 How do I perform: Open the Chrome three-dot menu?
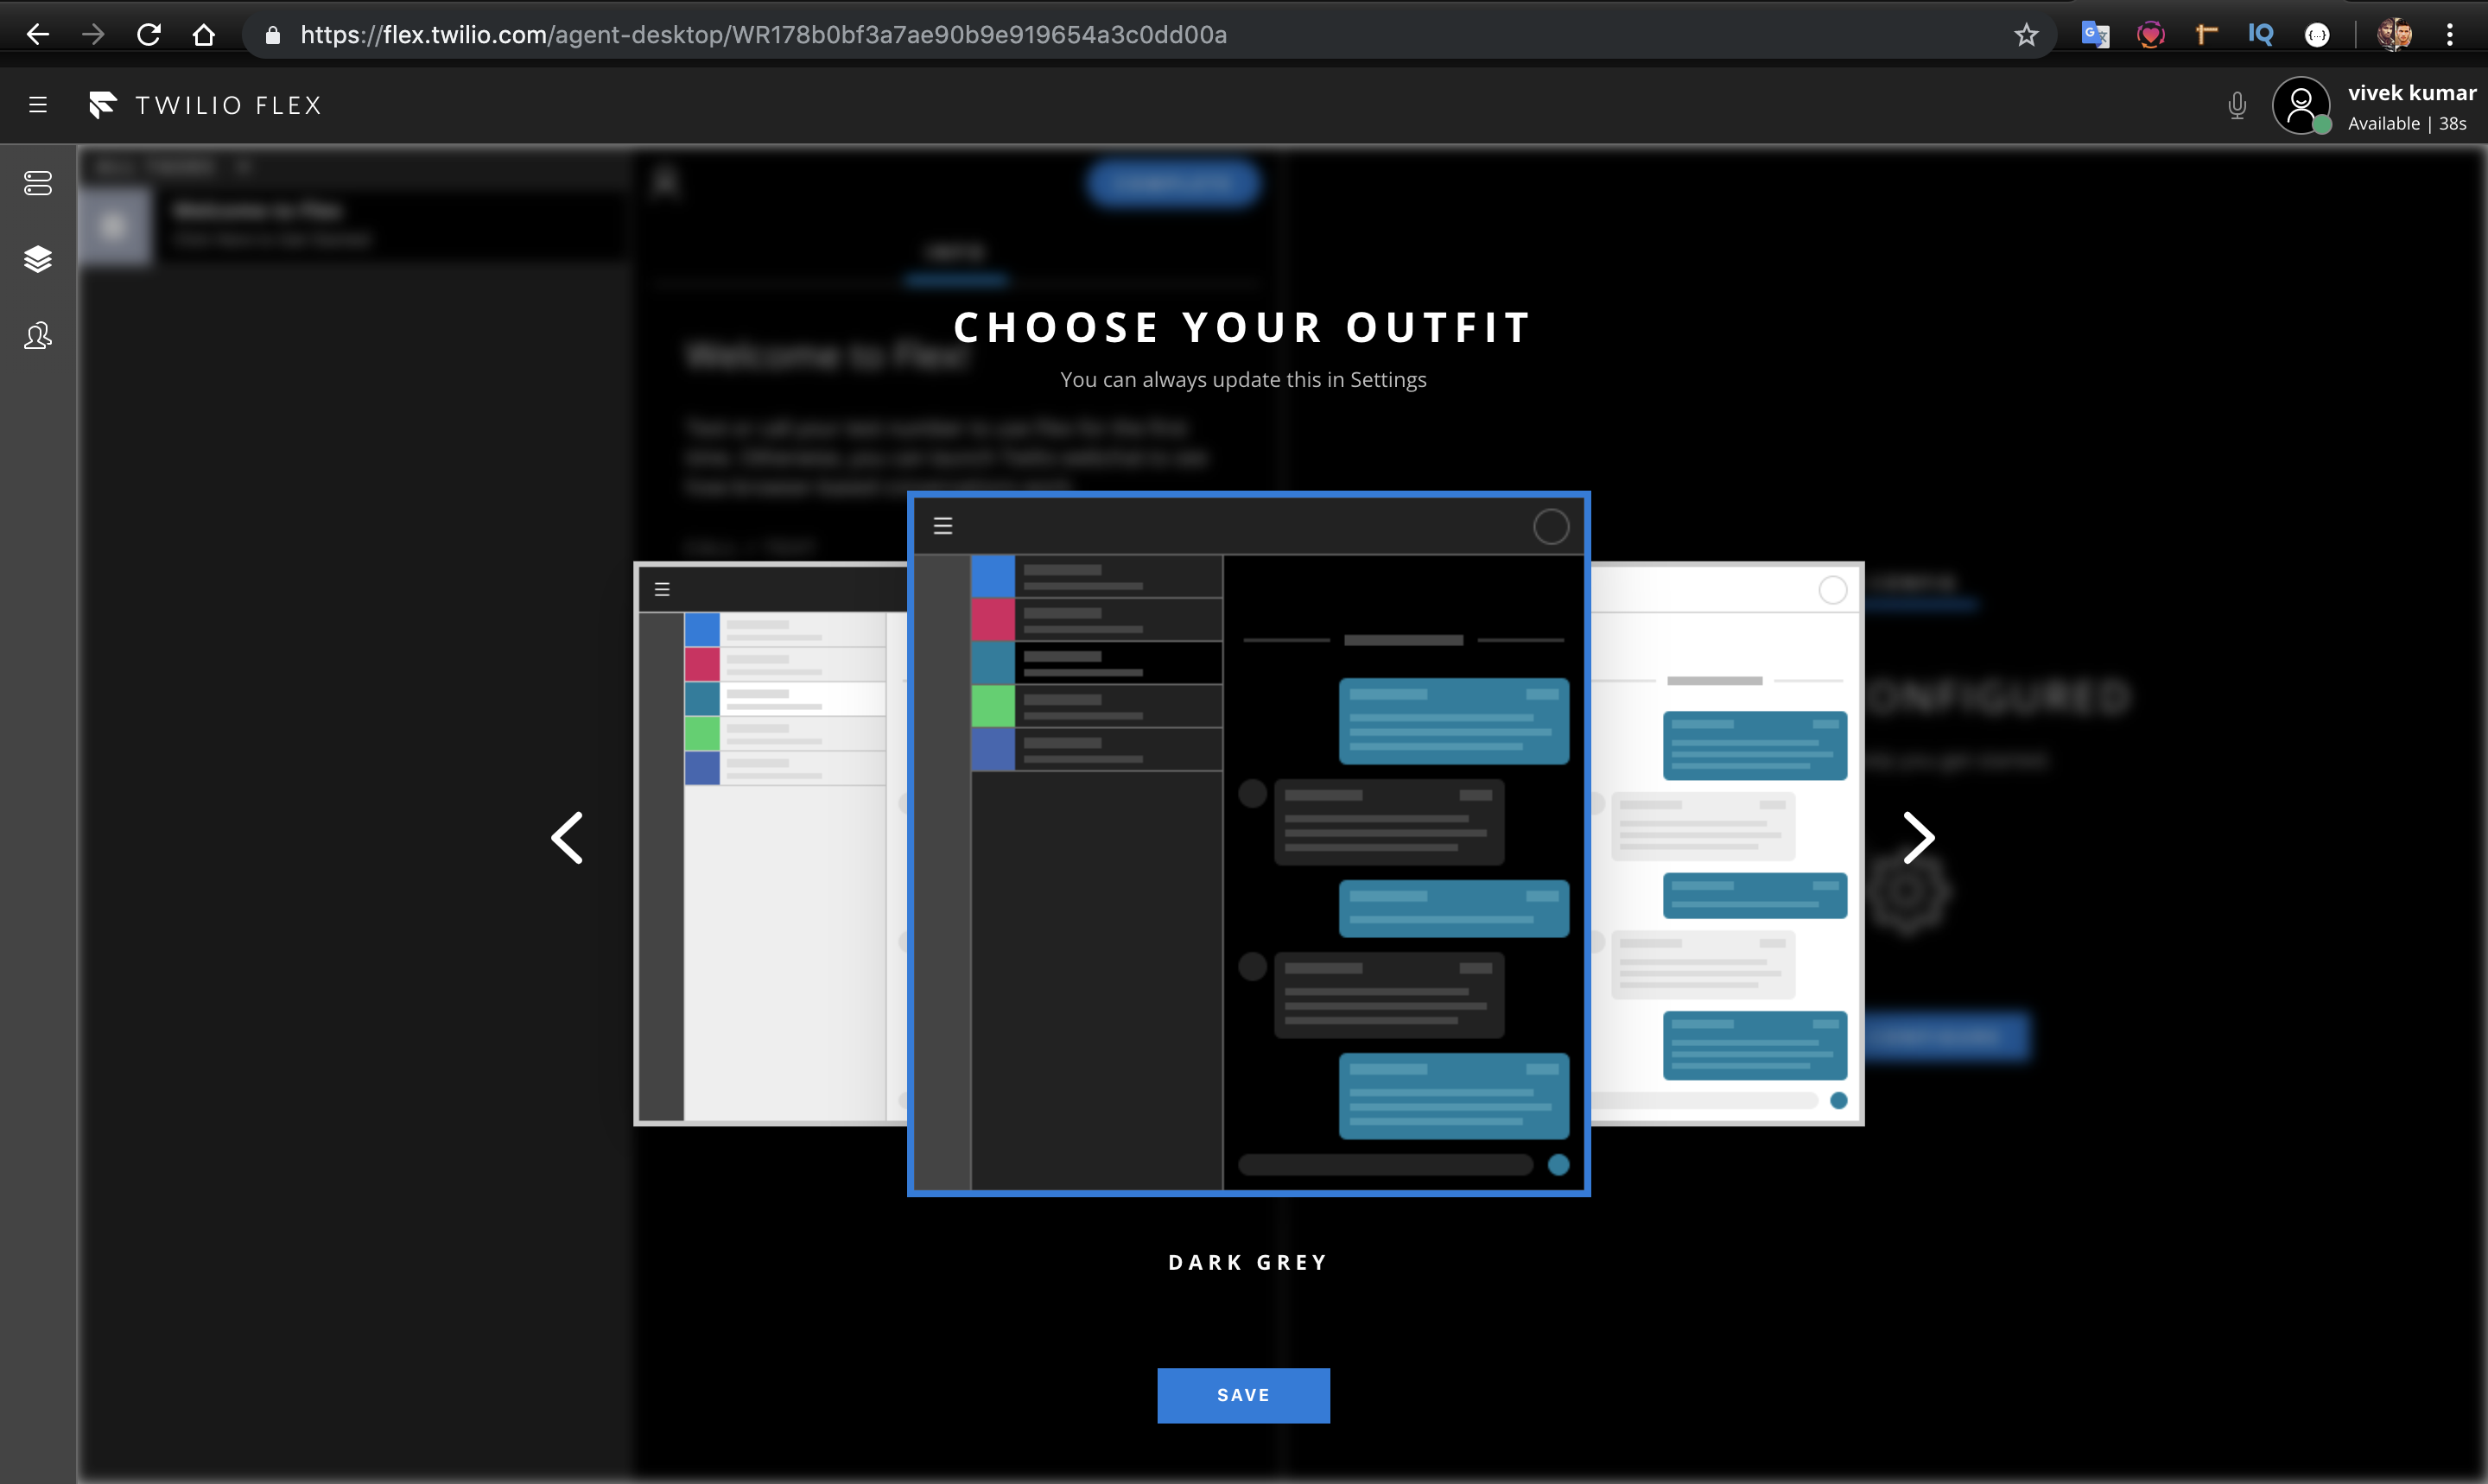click(x=2450, y=35)
